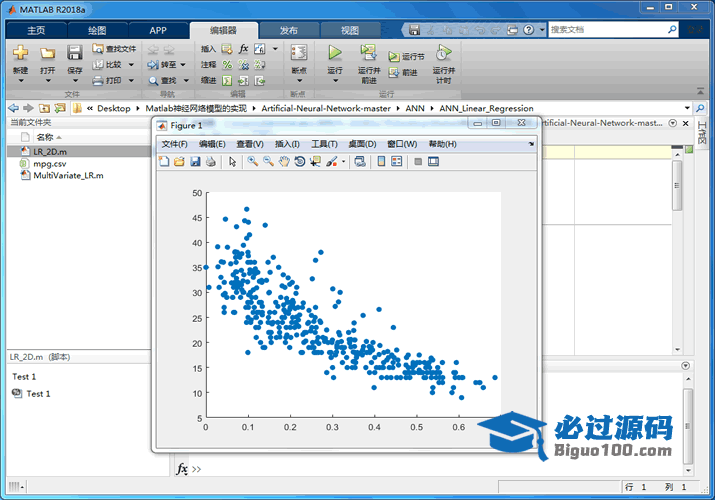This screenshot has height=500, width=715.
Task: Open File (文件) menu in Figure 1
Action: 174,144
